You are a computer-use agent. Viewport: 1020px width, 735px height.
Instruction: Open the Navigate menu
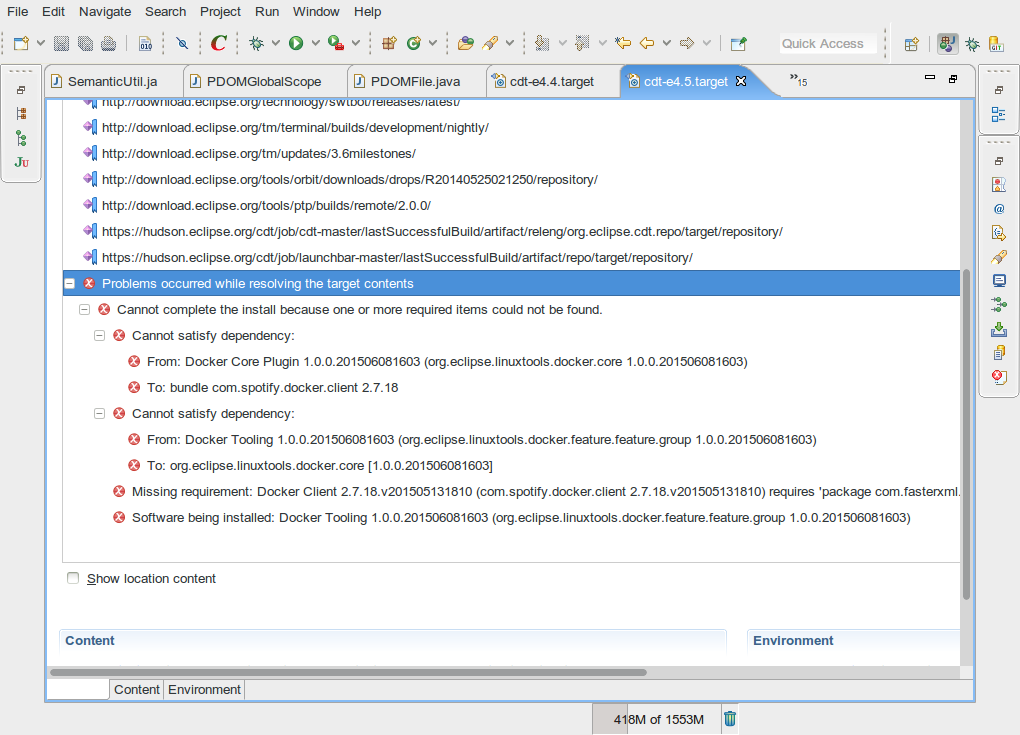[x=104, y=11]
